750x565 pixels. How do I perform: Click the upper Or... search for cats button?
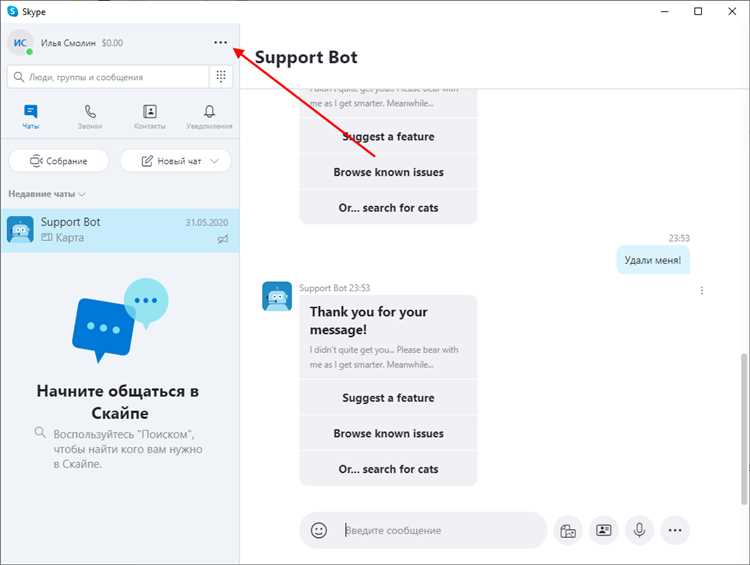tap(388, 208)
